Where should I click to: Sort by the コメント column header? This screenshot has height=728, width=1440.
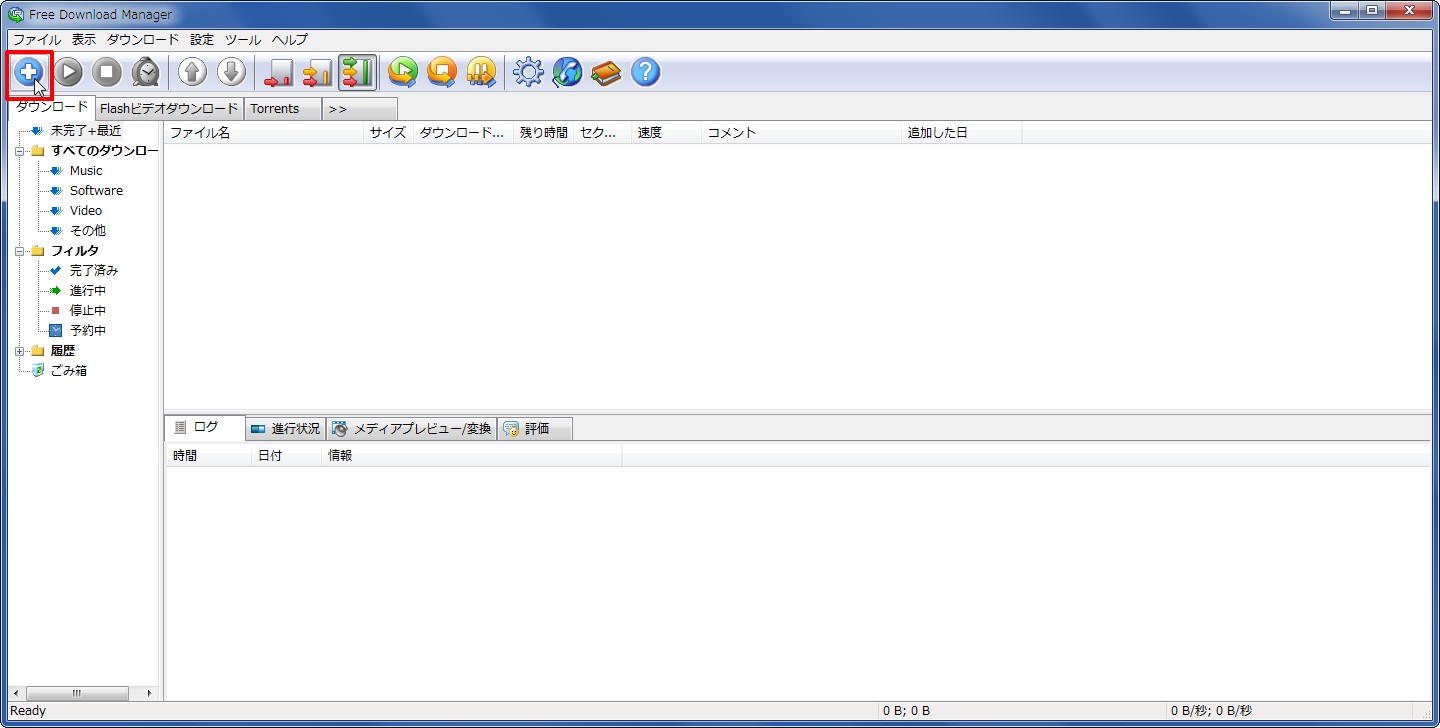coord(801,132)
